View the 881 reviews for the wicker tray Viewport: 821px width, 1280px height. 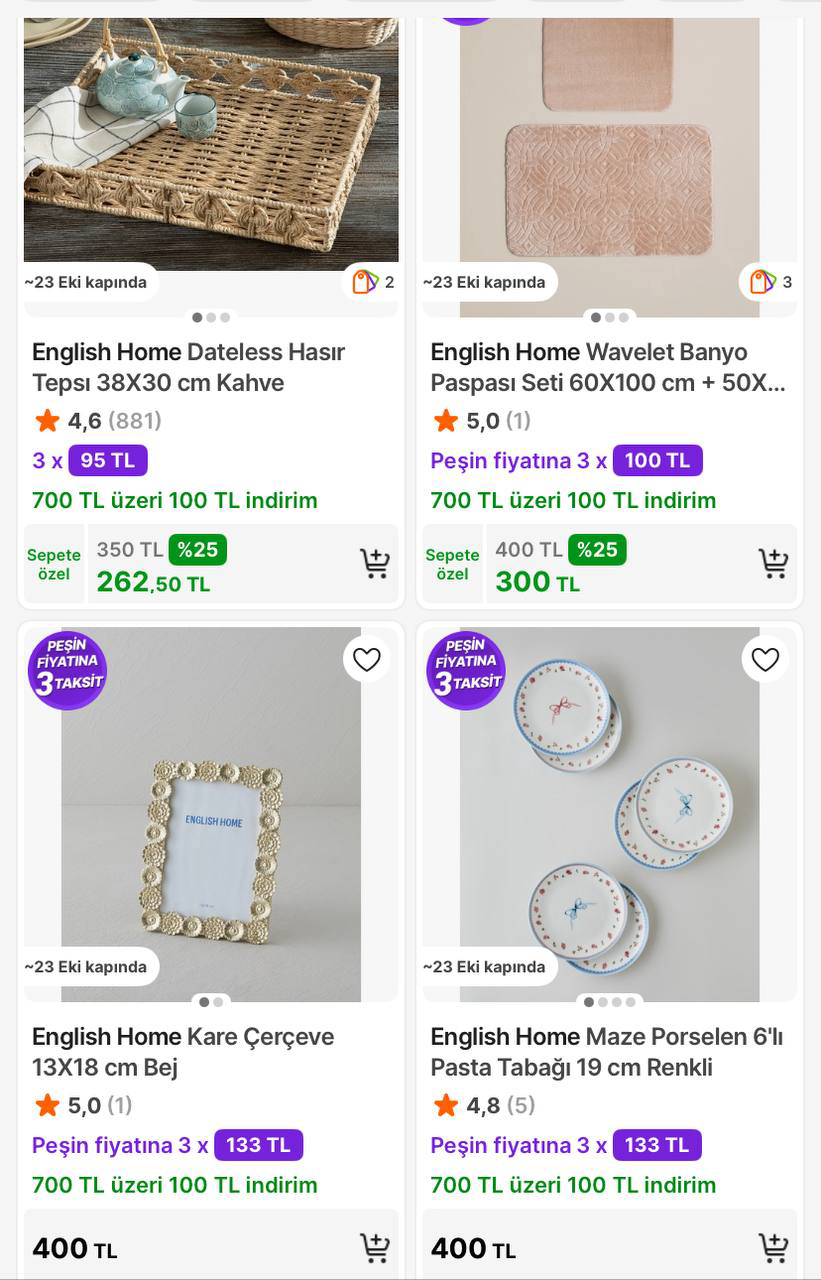[x=134, y=421]
